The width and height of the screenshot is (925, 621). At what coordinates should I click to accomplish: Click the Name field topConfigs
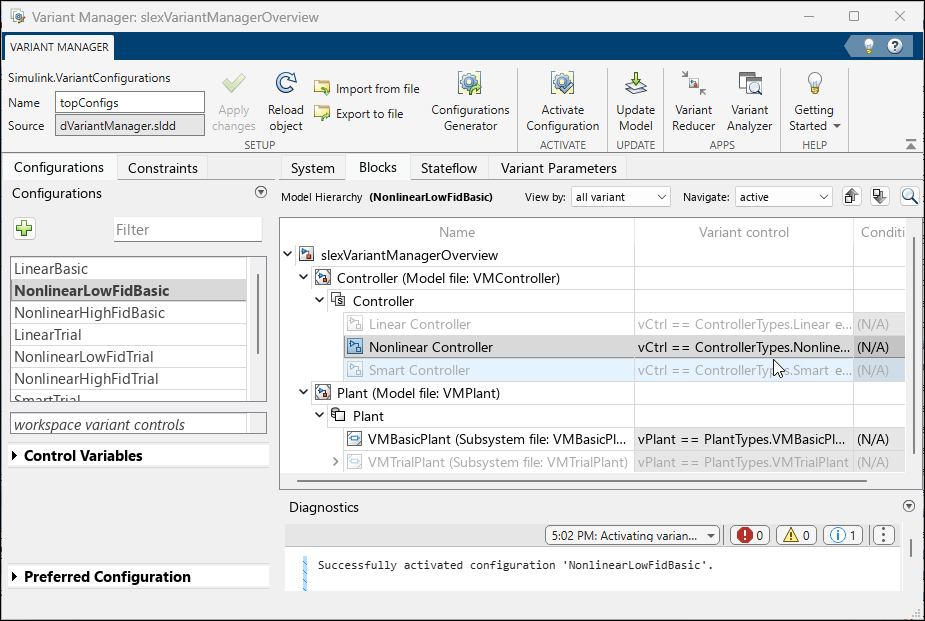[130, 103]
